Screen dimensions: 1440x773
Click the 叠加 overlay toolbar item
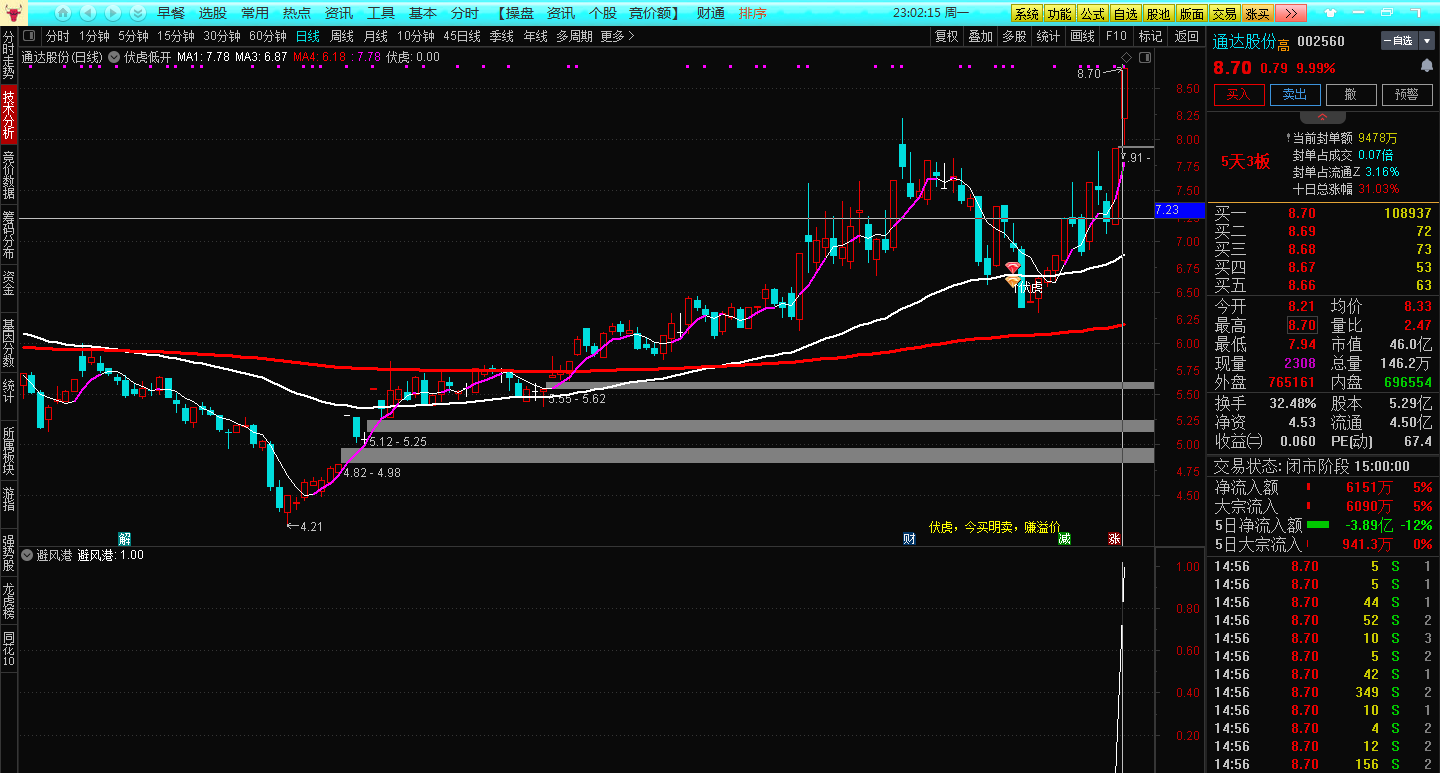pos(980,36)
